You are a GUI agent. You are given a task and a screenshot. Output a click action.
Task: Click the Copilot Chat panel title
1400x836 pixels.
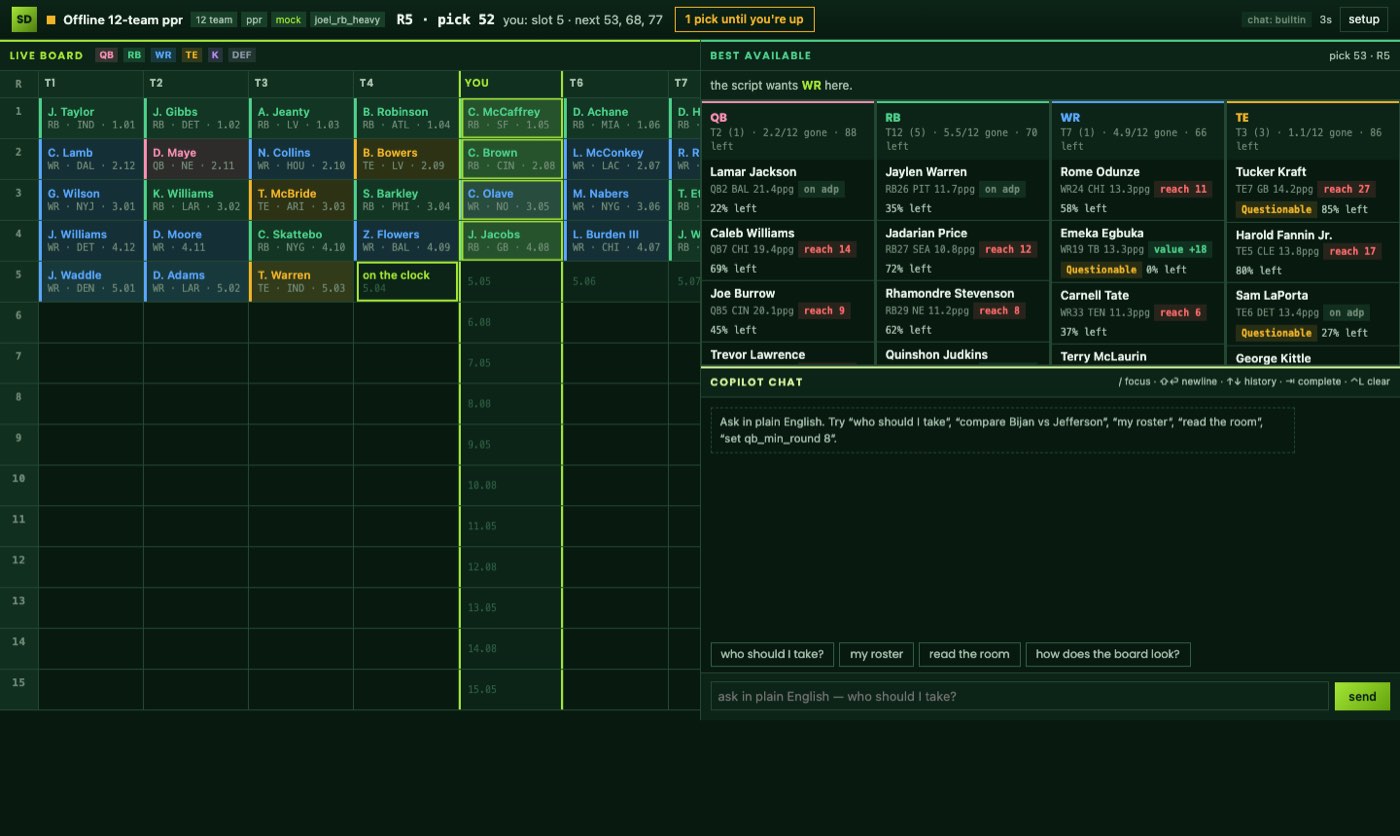point(756,382)
